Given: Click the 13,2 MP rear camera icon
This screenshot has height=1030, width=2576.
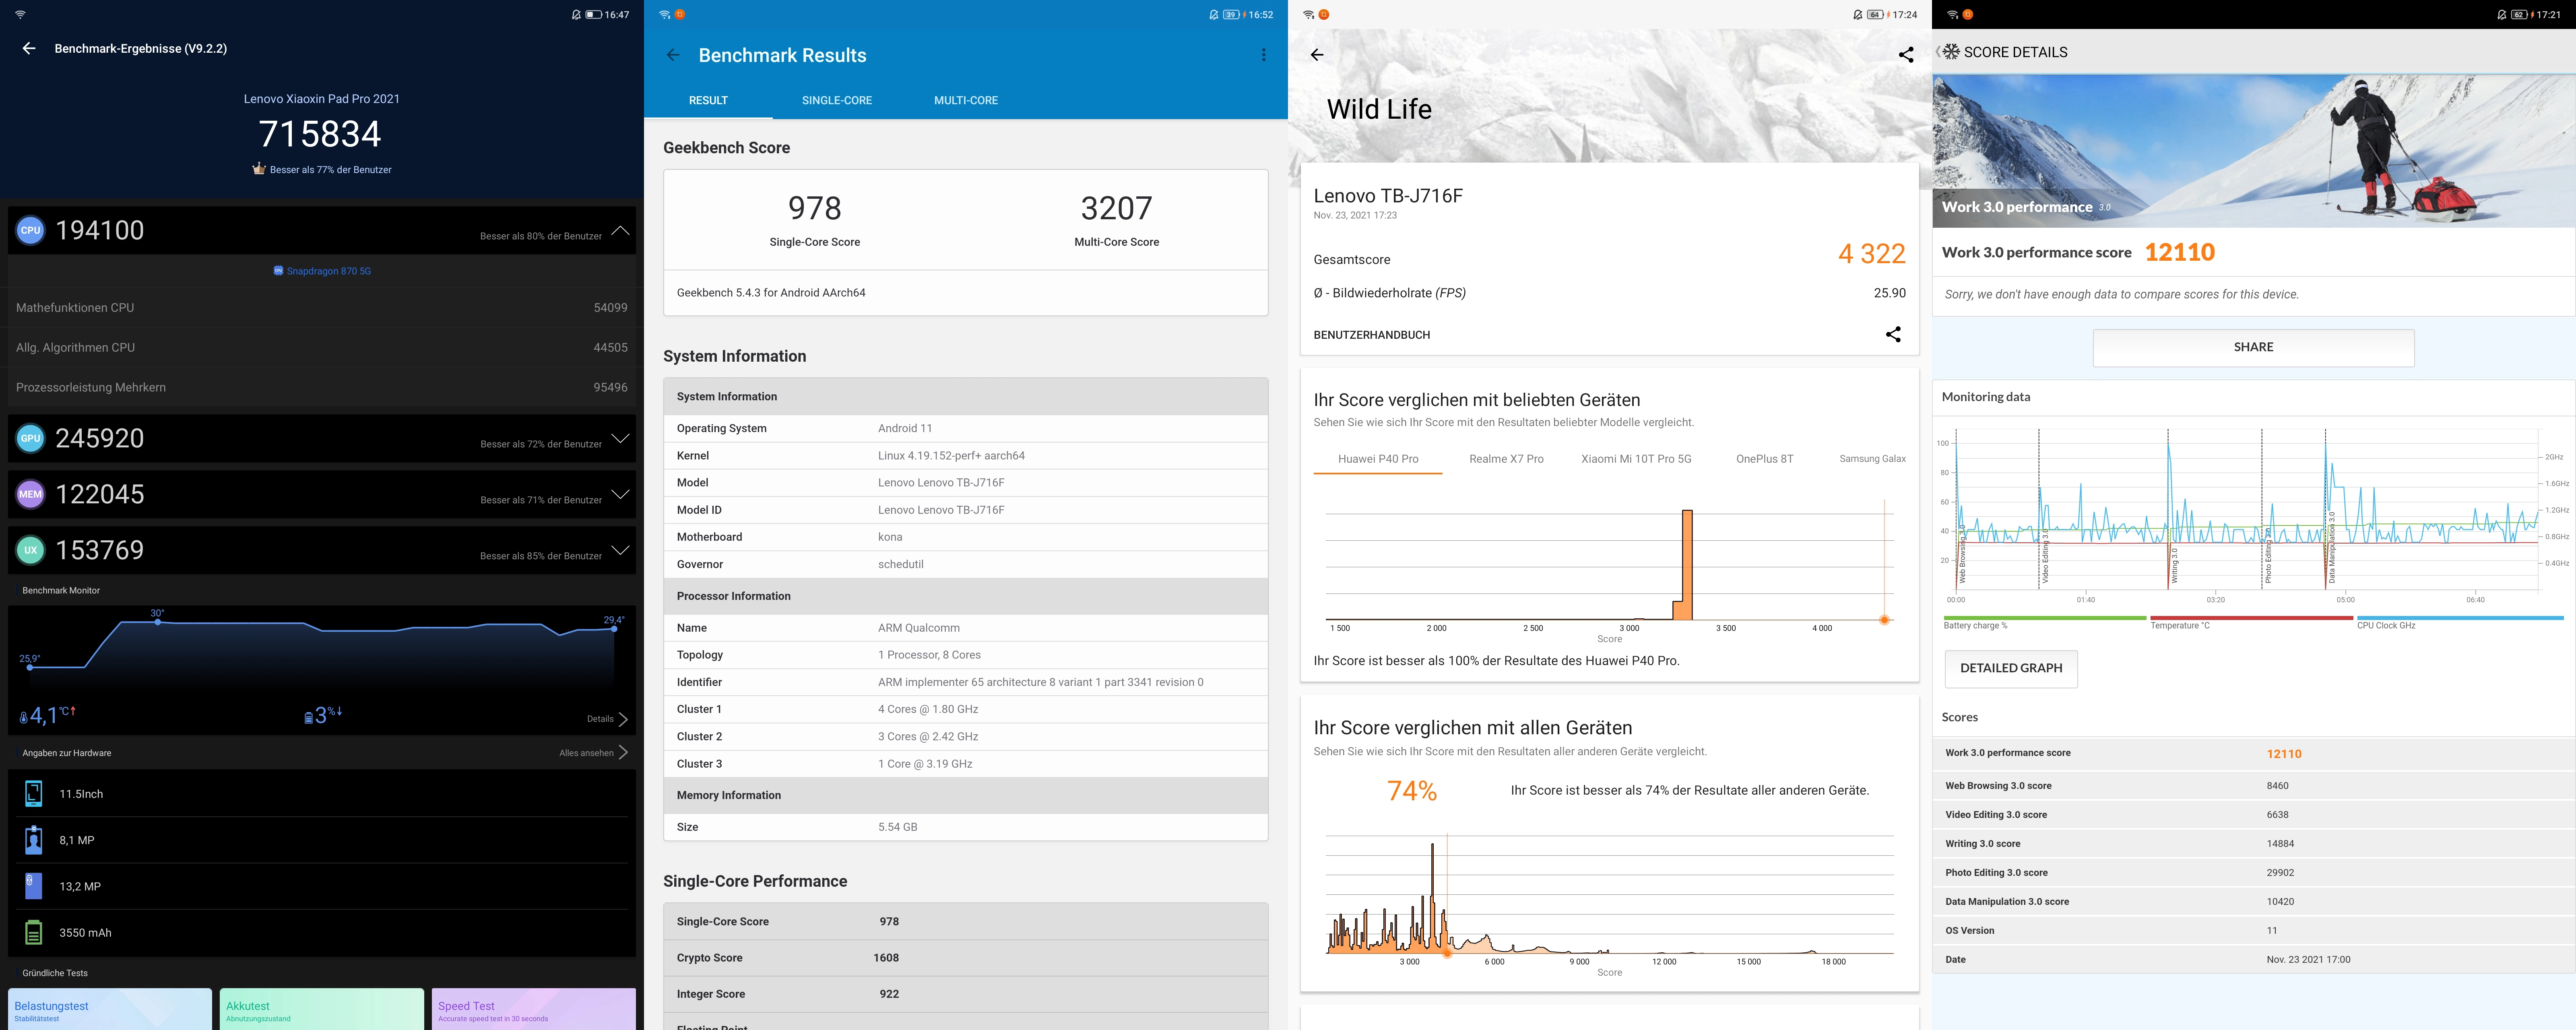Looking at the screenshot, I should (x=33, y=886).
